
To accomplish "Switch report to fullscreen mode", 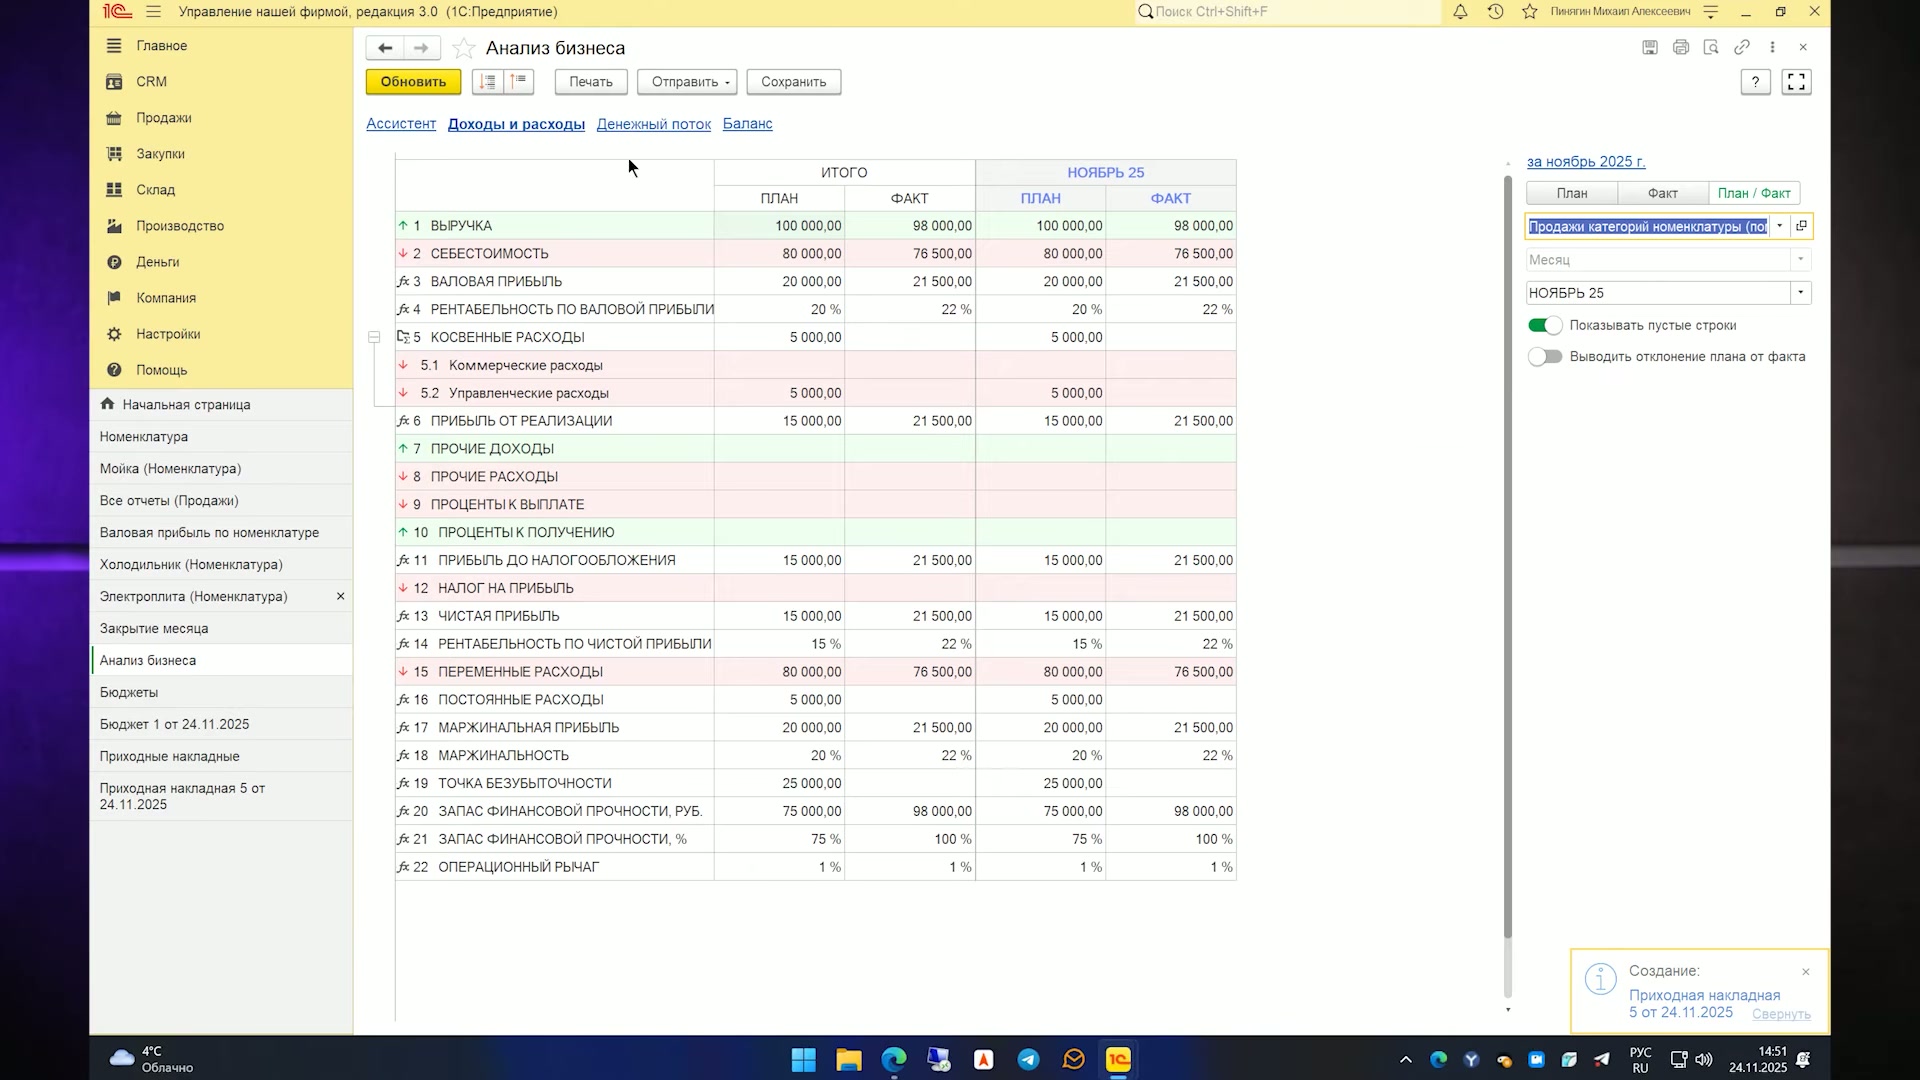I will click(x=1796, y=82).
